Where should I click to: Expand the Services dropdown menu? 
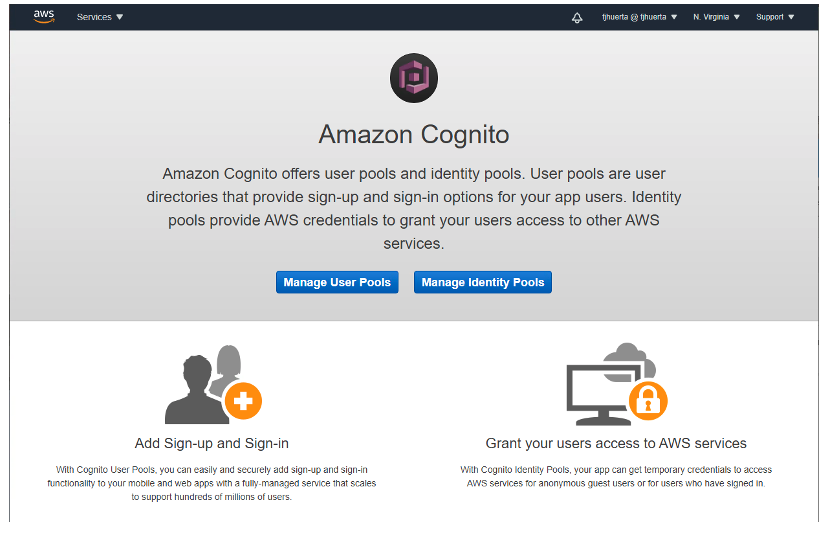(100, 17)
